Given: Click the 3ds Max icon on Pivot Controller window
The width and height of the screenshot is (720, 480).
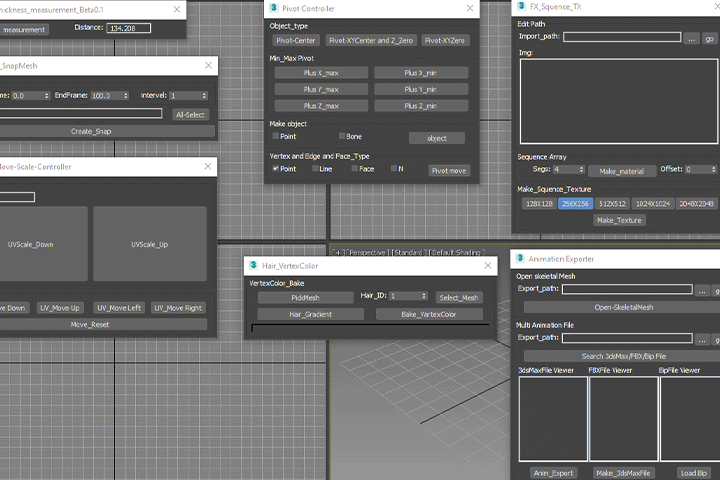Looking at the screenshot, I should (x=274, y=8).
